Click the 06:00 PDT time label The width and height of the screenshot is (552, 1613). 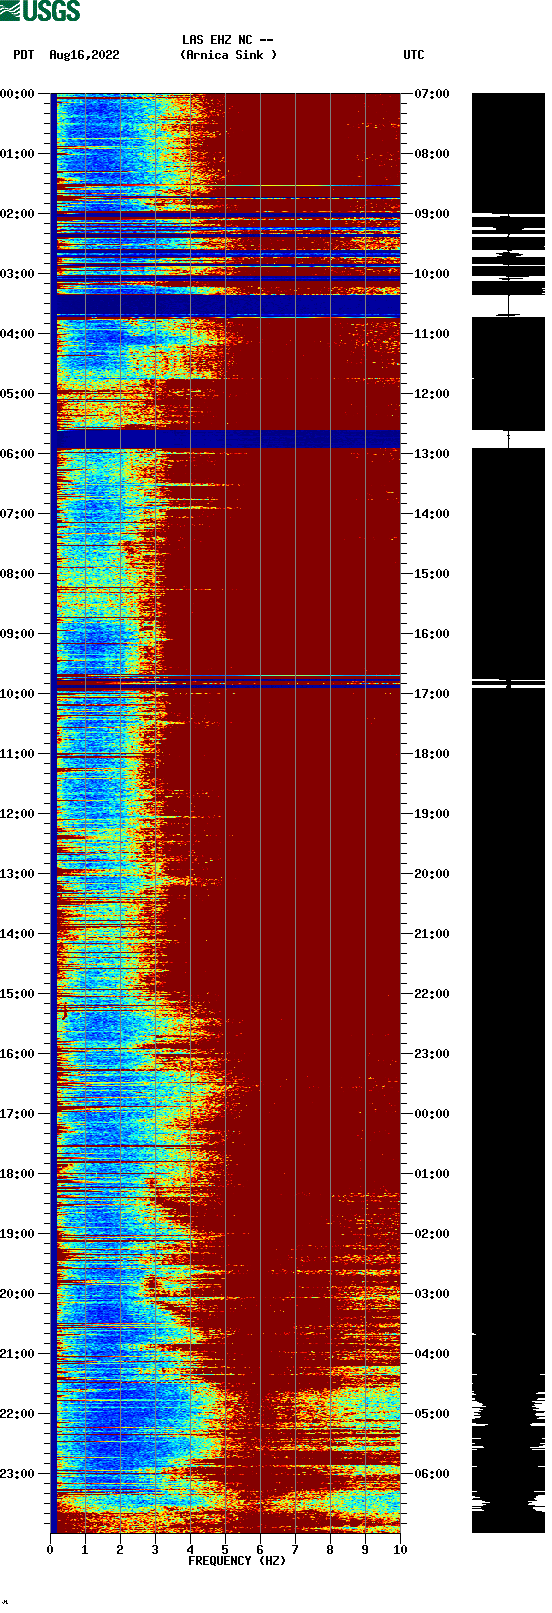tap(18, 454)
